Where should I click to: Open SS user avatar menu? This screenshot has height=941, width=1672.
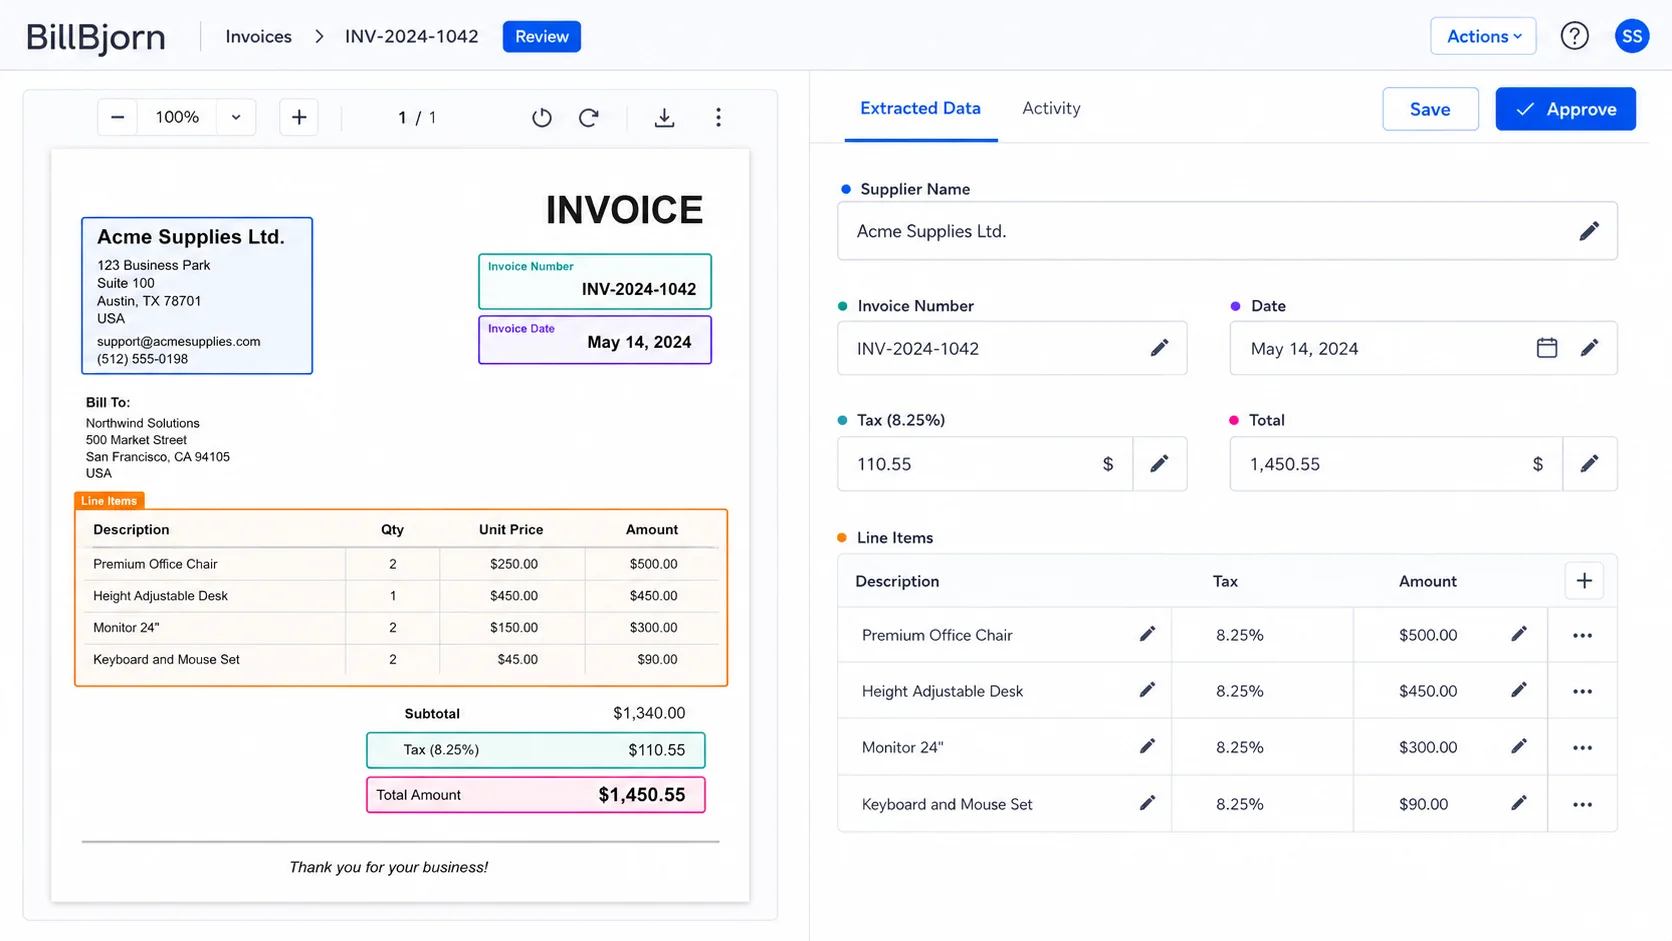click(1632, 36)
